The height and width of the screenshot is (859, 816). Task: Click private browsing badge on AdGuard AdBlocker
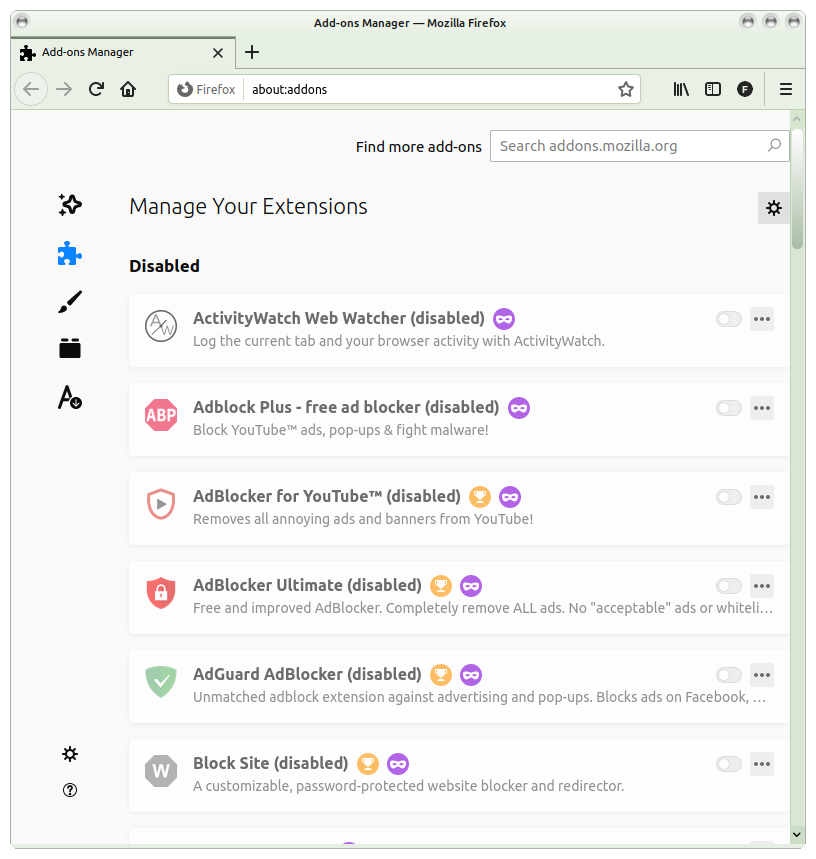click(x=471, y=675)
